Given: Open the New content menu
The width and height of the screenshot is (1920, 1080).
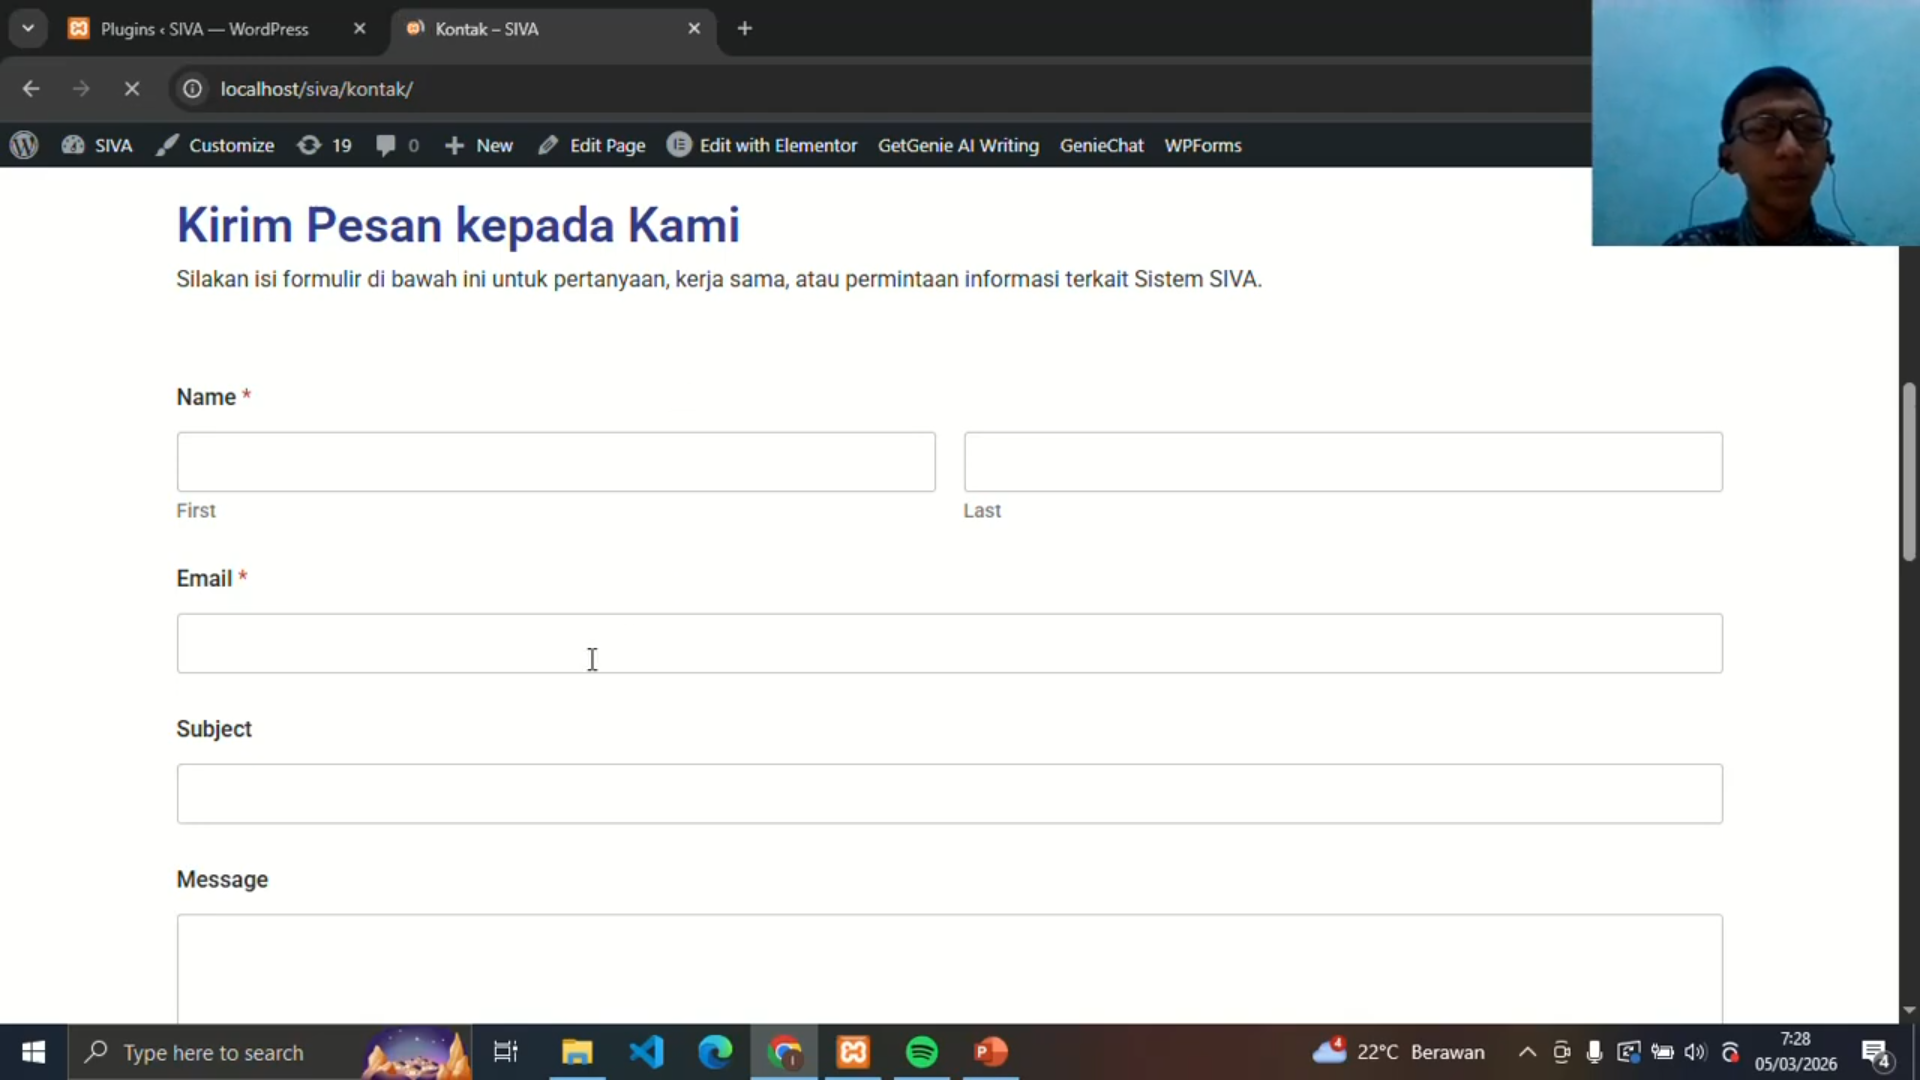Looking at the screenshot, I should [x=479, y=145].
